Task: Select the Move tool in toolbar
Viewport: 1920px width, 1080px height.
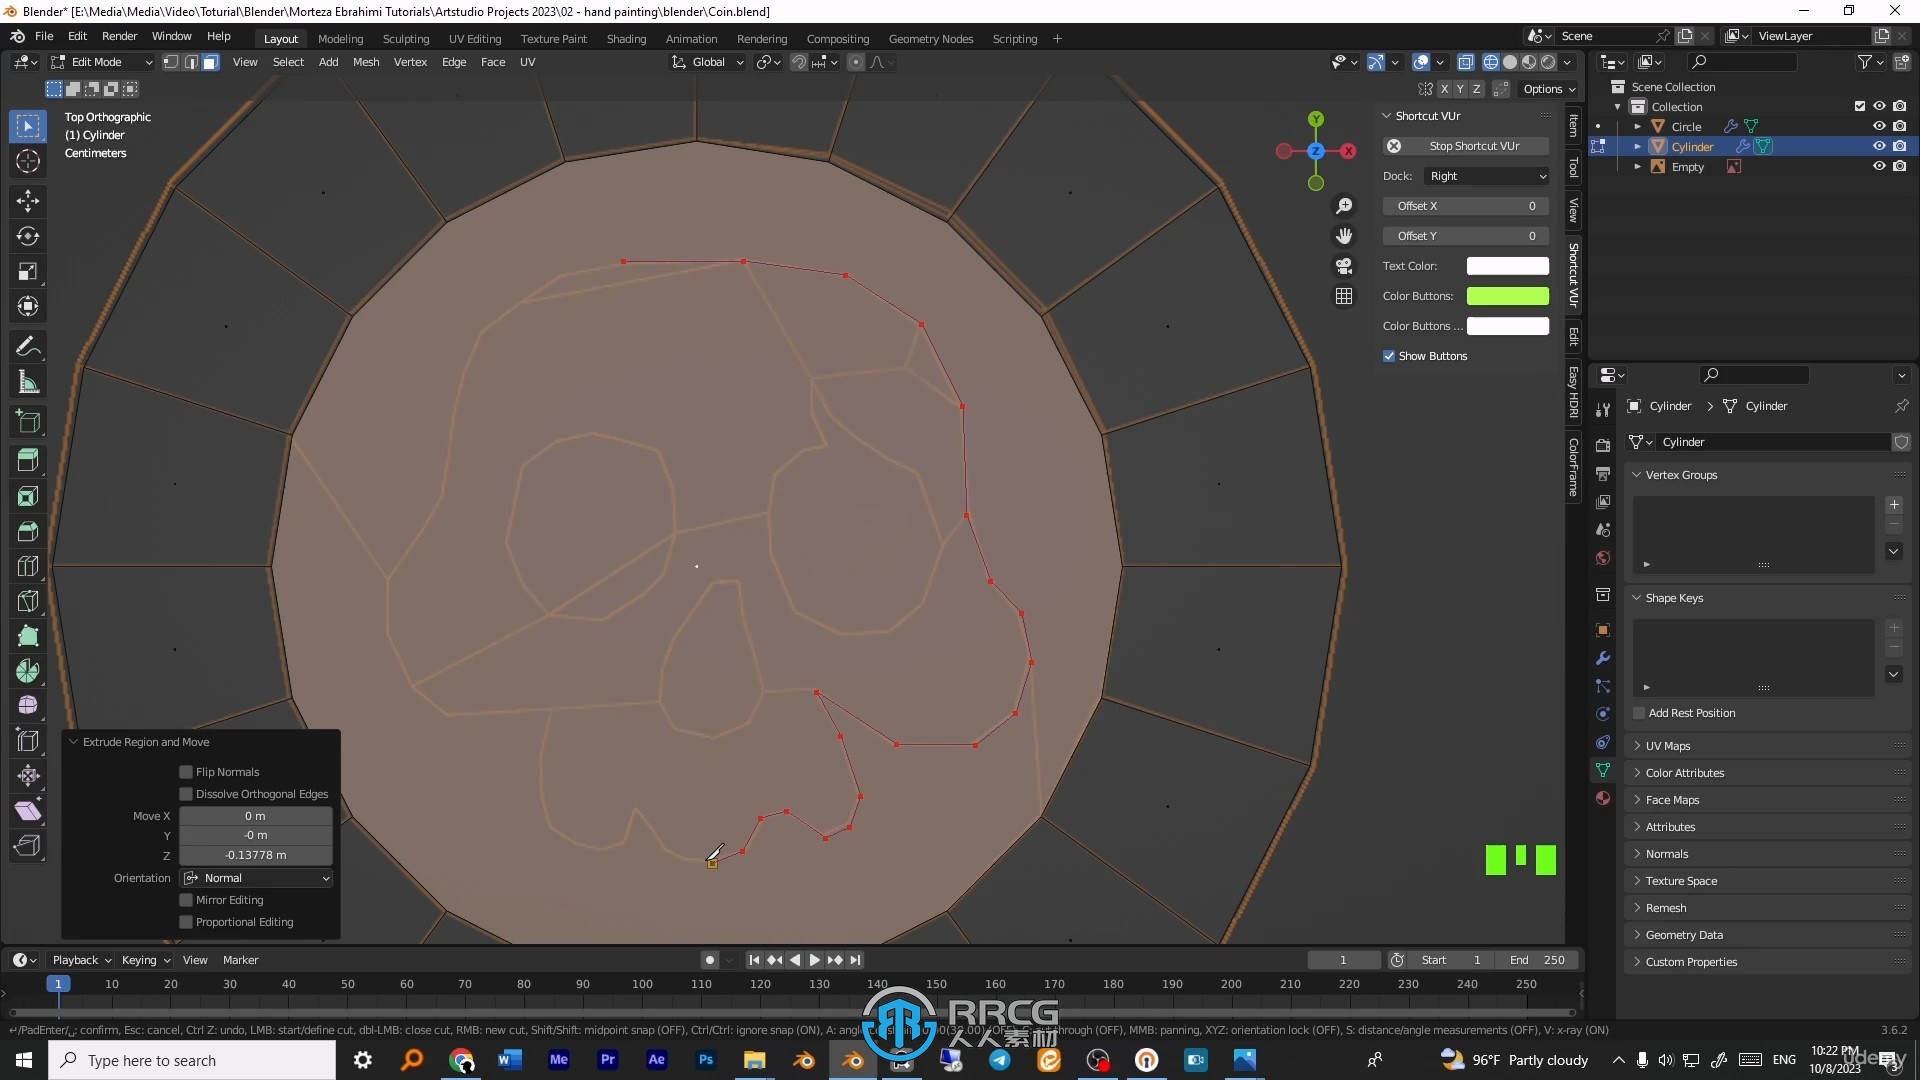Action: tap(28, 200)
